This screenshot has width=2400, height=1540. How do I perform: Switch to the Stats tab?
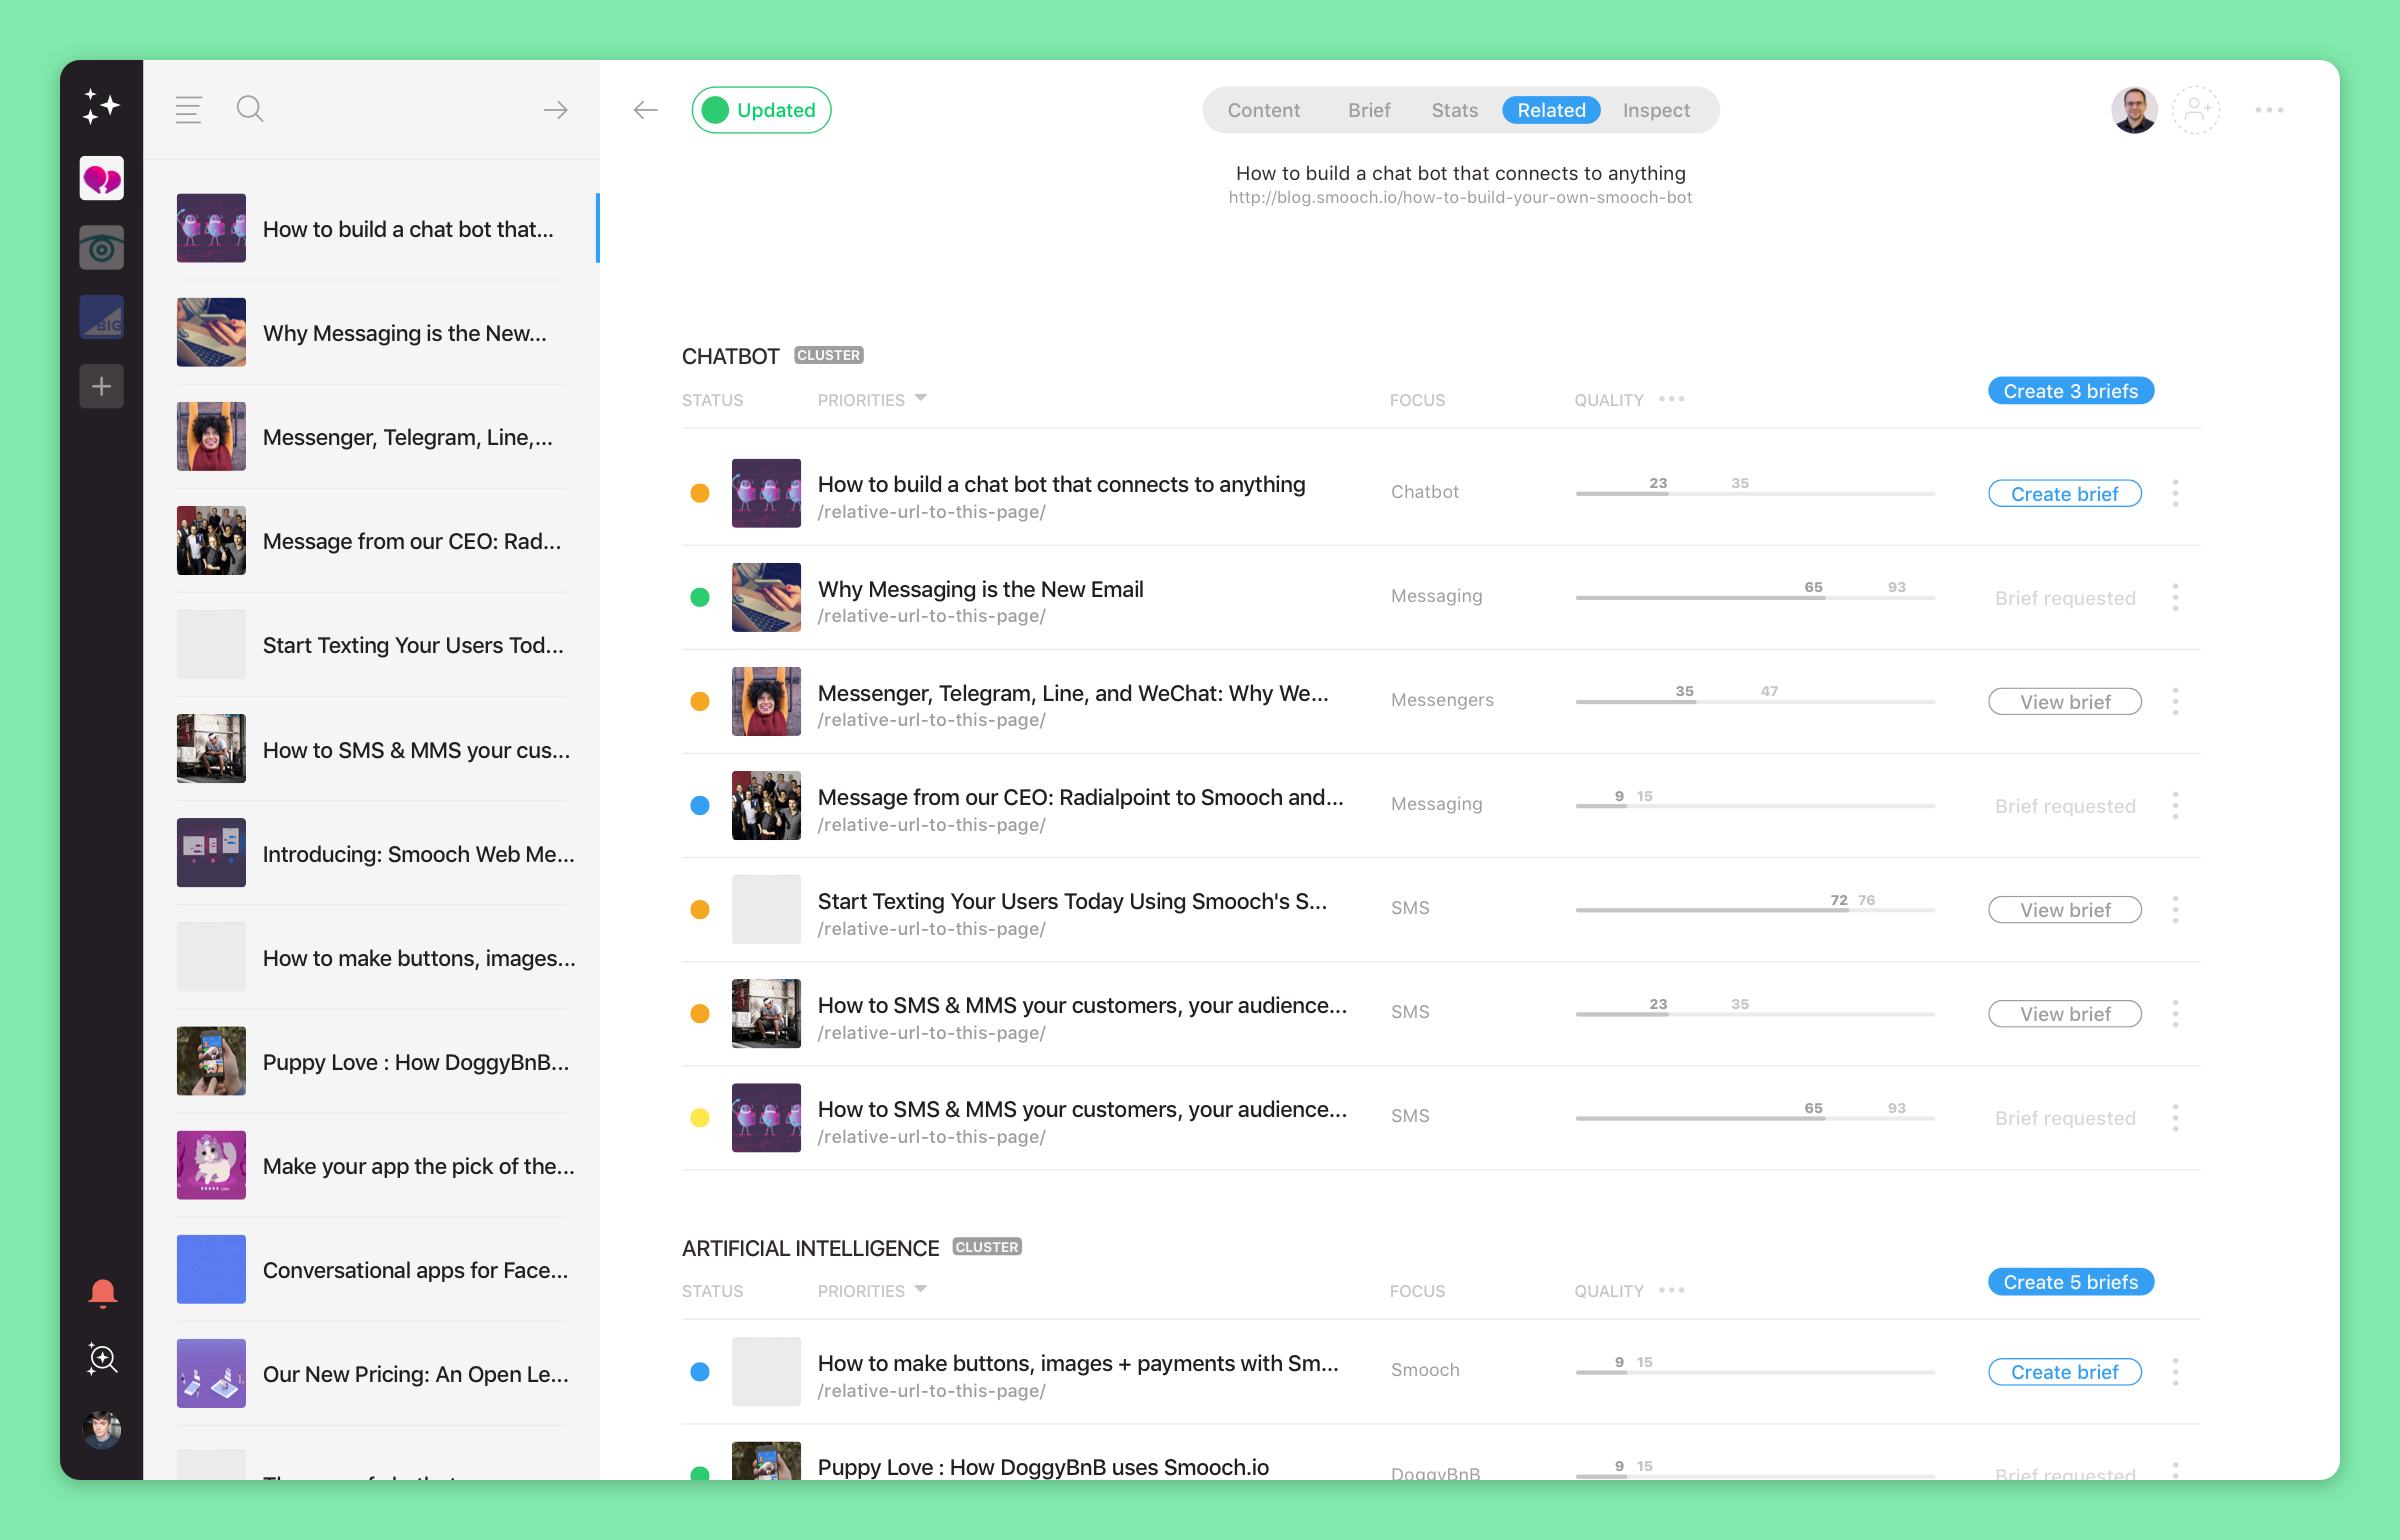(1454, 110)
